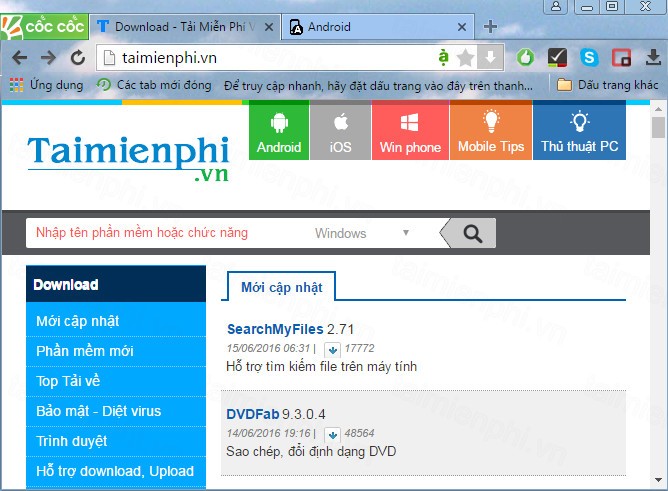Open the green shield extension icon

(525, 57)
